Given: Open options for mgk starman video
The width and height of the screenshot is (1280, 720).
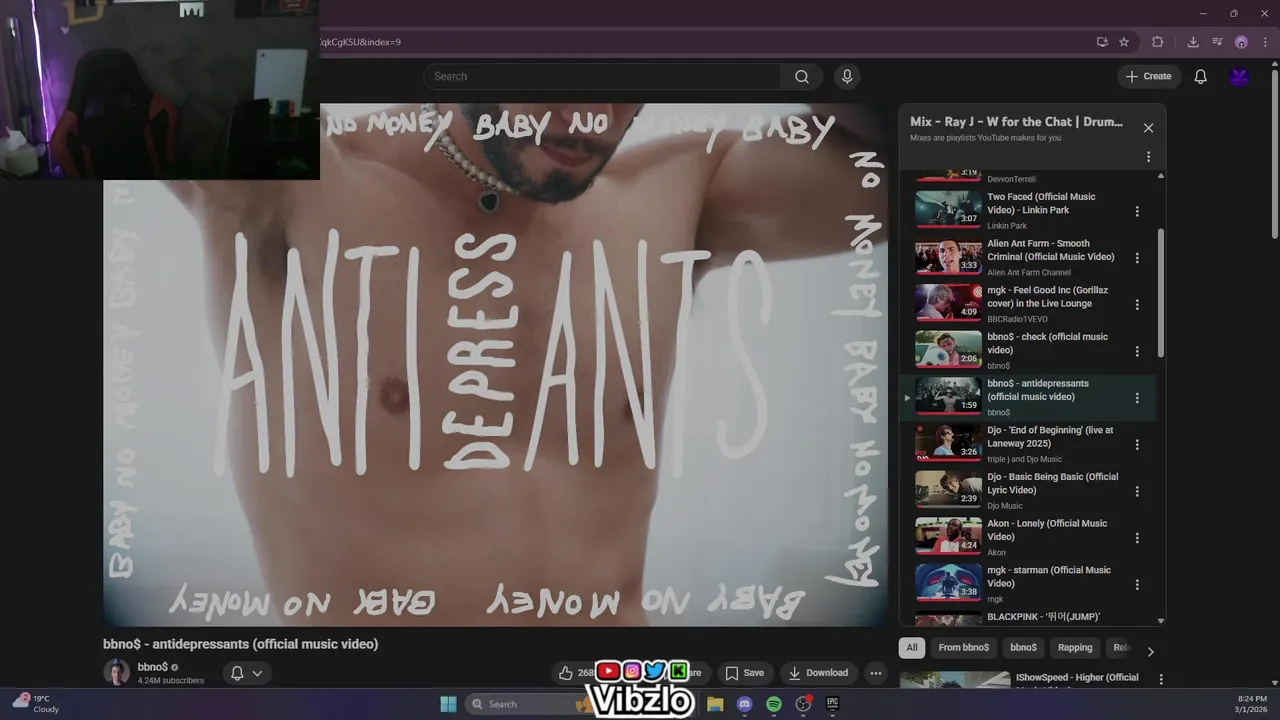Looking at the screenshot, I should [x=1137, y=585].
